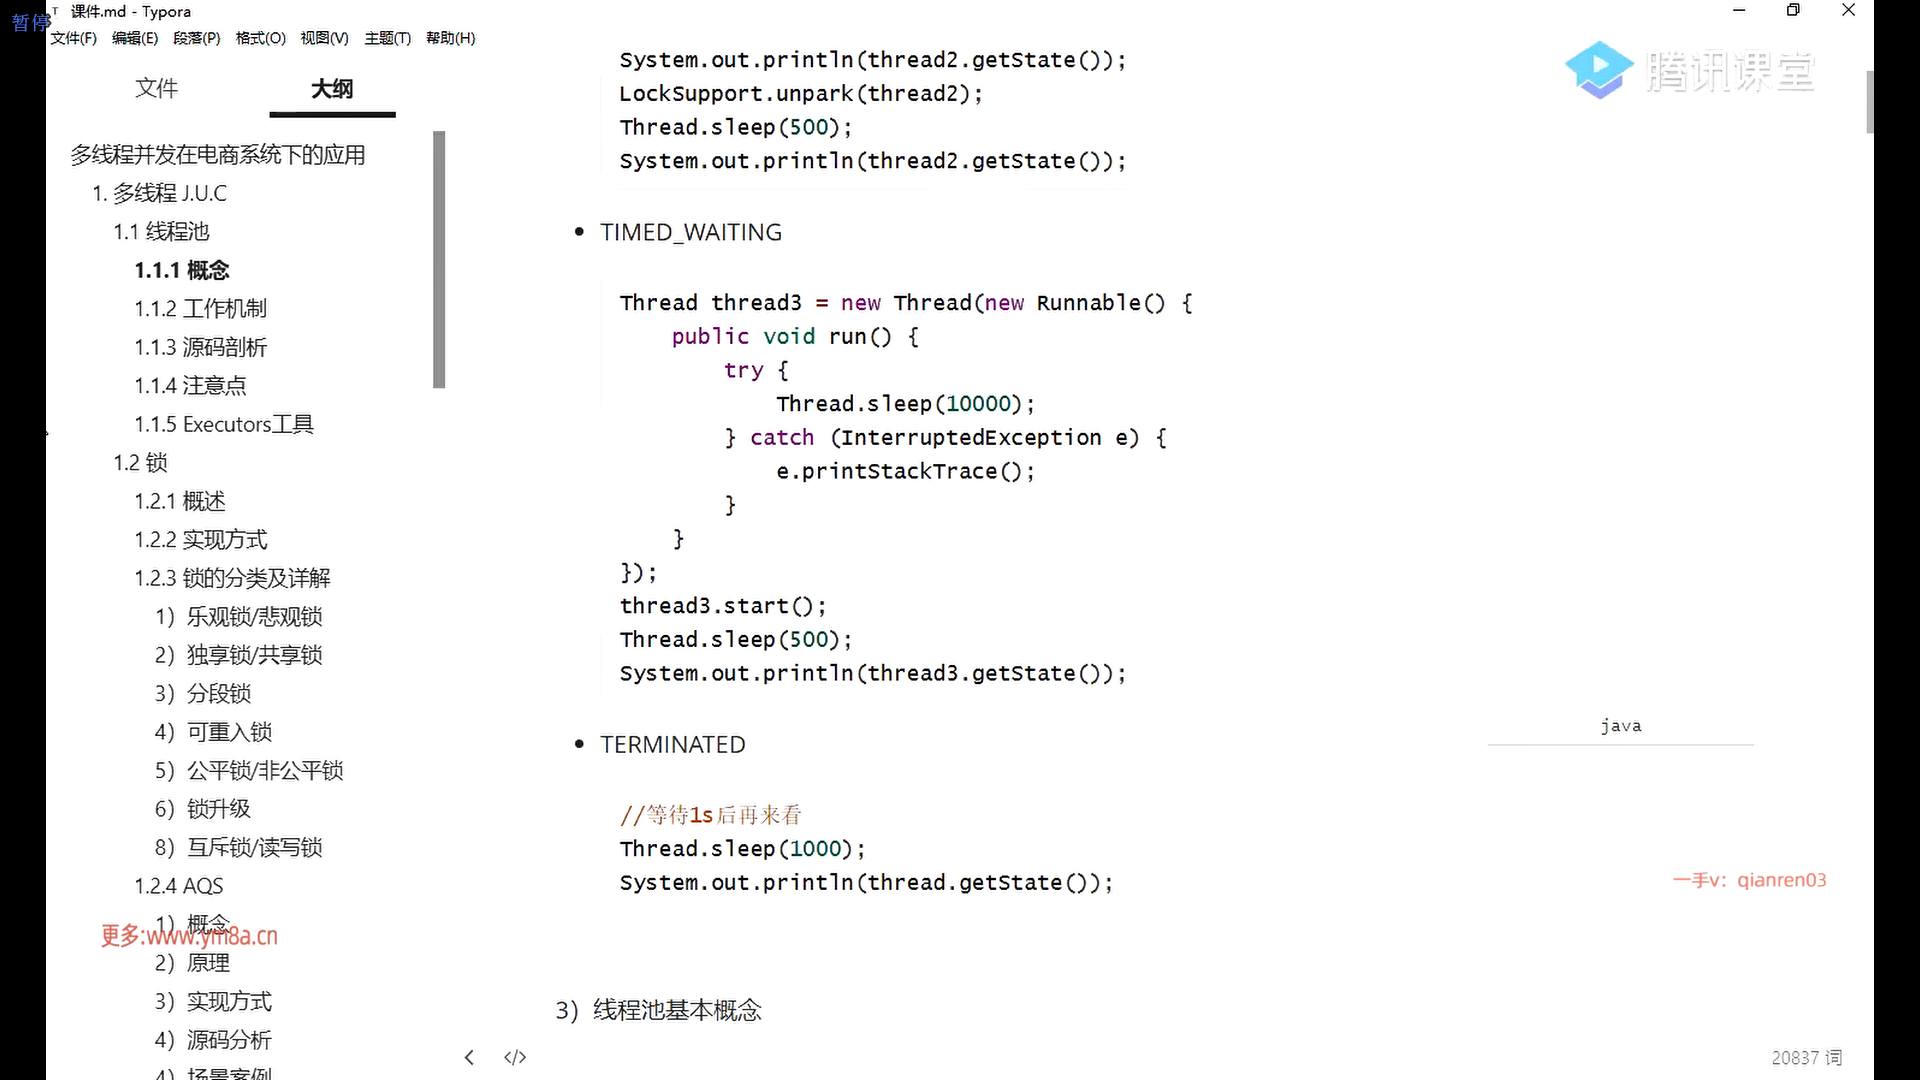The height and width of the screenshot is (1080, 1920).
Task: Click the sidebar collapse arrow icon
Action: (469, 1057)
